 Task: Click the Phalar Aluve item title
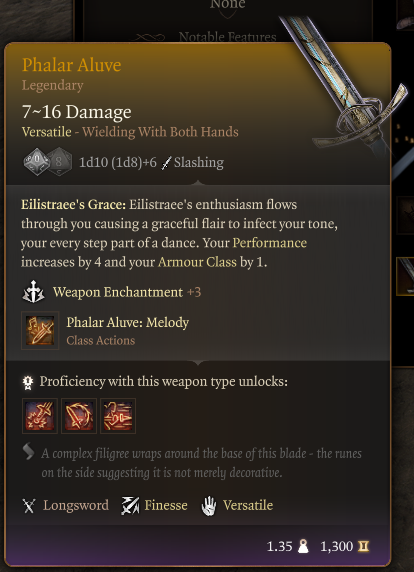(x=71, y=65)
